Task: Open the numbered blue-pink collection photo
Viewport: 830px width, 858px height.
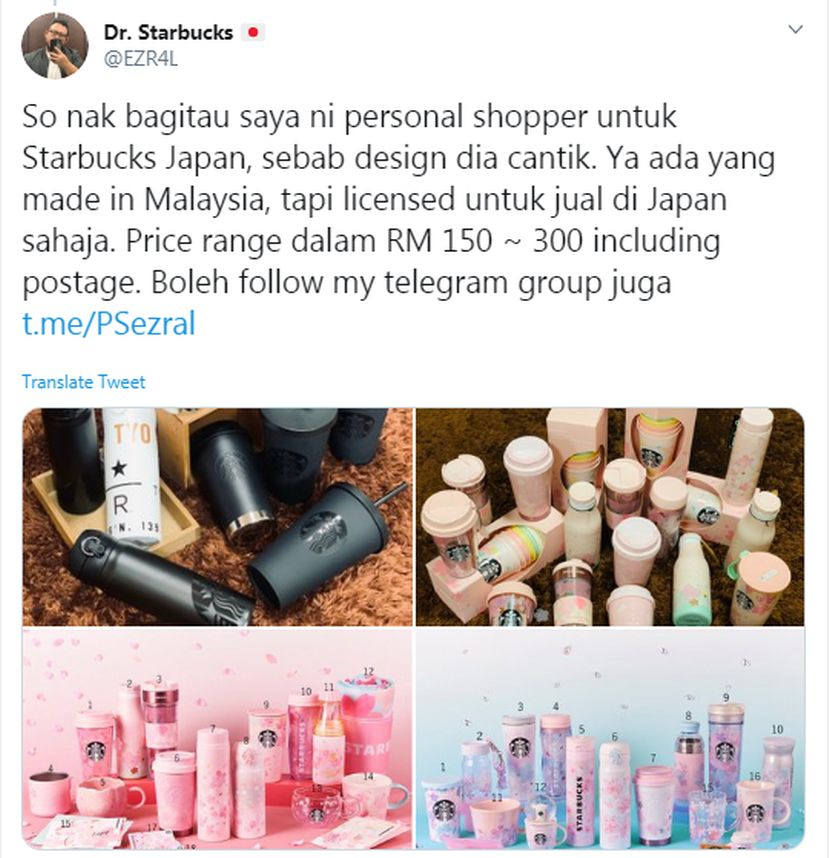Action: 610,738
